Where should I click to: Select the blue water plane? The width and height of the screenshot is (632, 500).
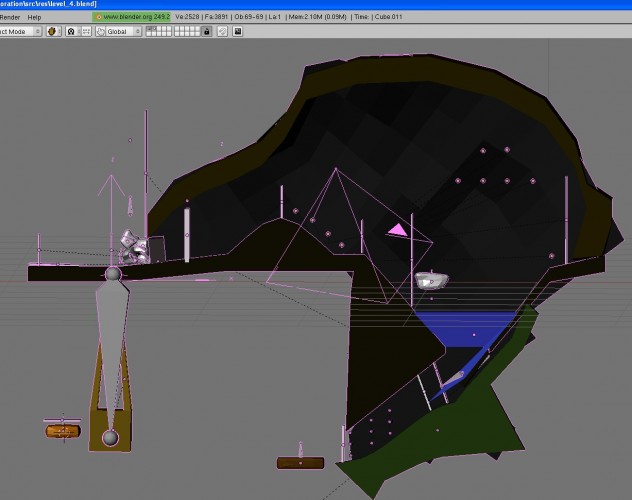464,328
